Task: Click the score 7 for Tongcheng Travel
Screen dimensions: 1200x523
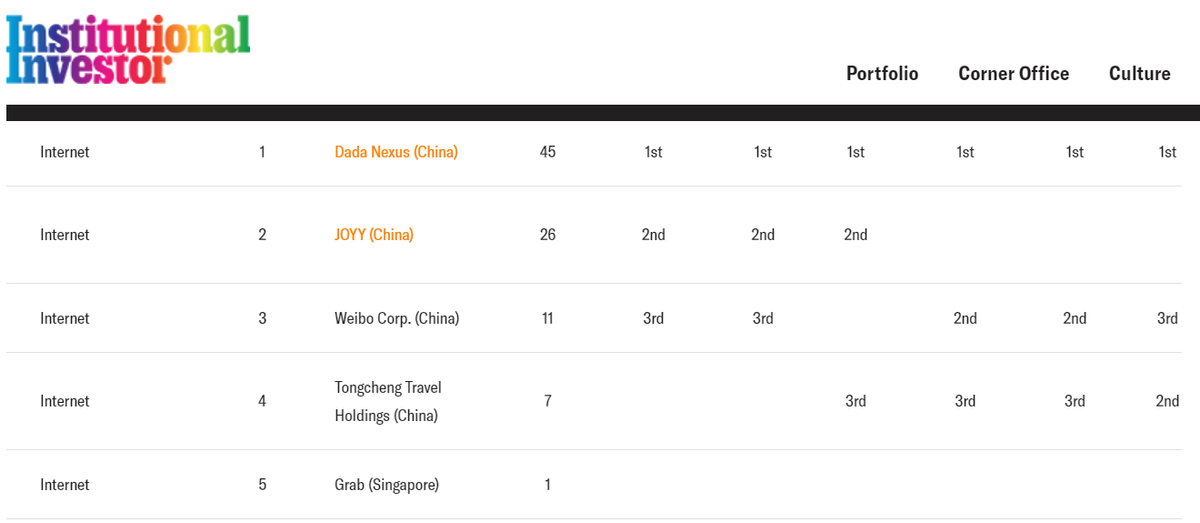Action: pyautogui.click(x=547, y=401)
